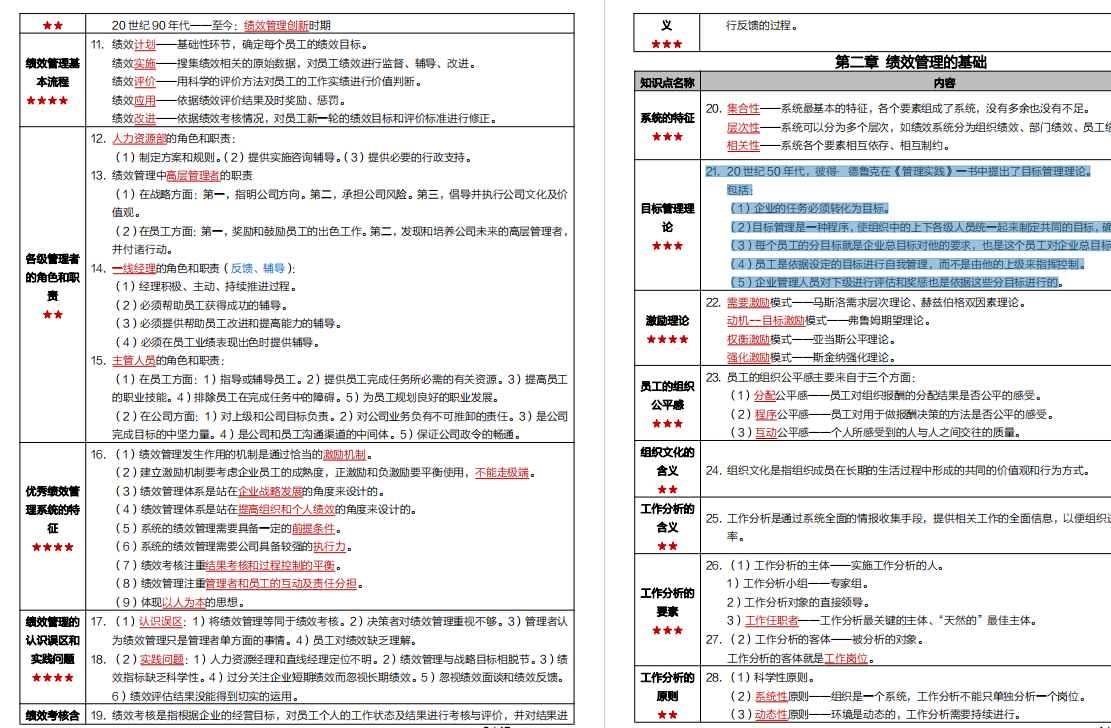Click the underlined word 改进 after 绩效

click(x=145, y=119)
